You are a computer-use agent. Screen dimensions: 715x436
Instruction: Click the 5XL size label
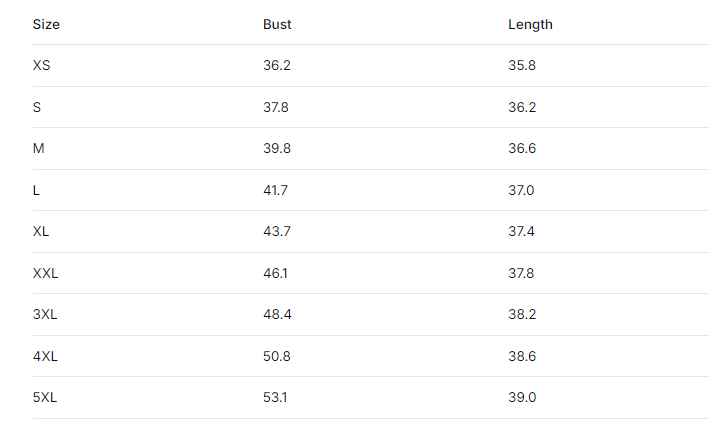click(x=45, y=397)
